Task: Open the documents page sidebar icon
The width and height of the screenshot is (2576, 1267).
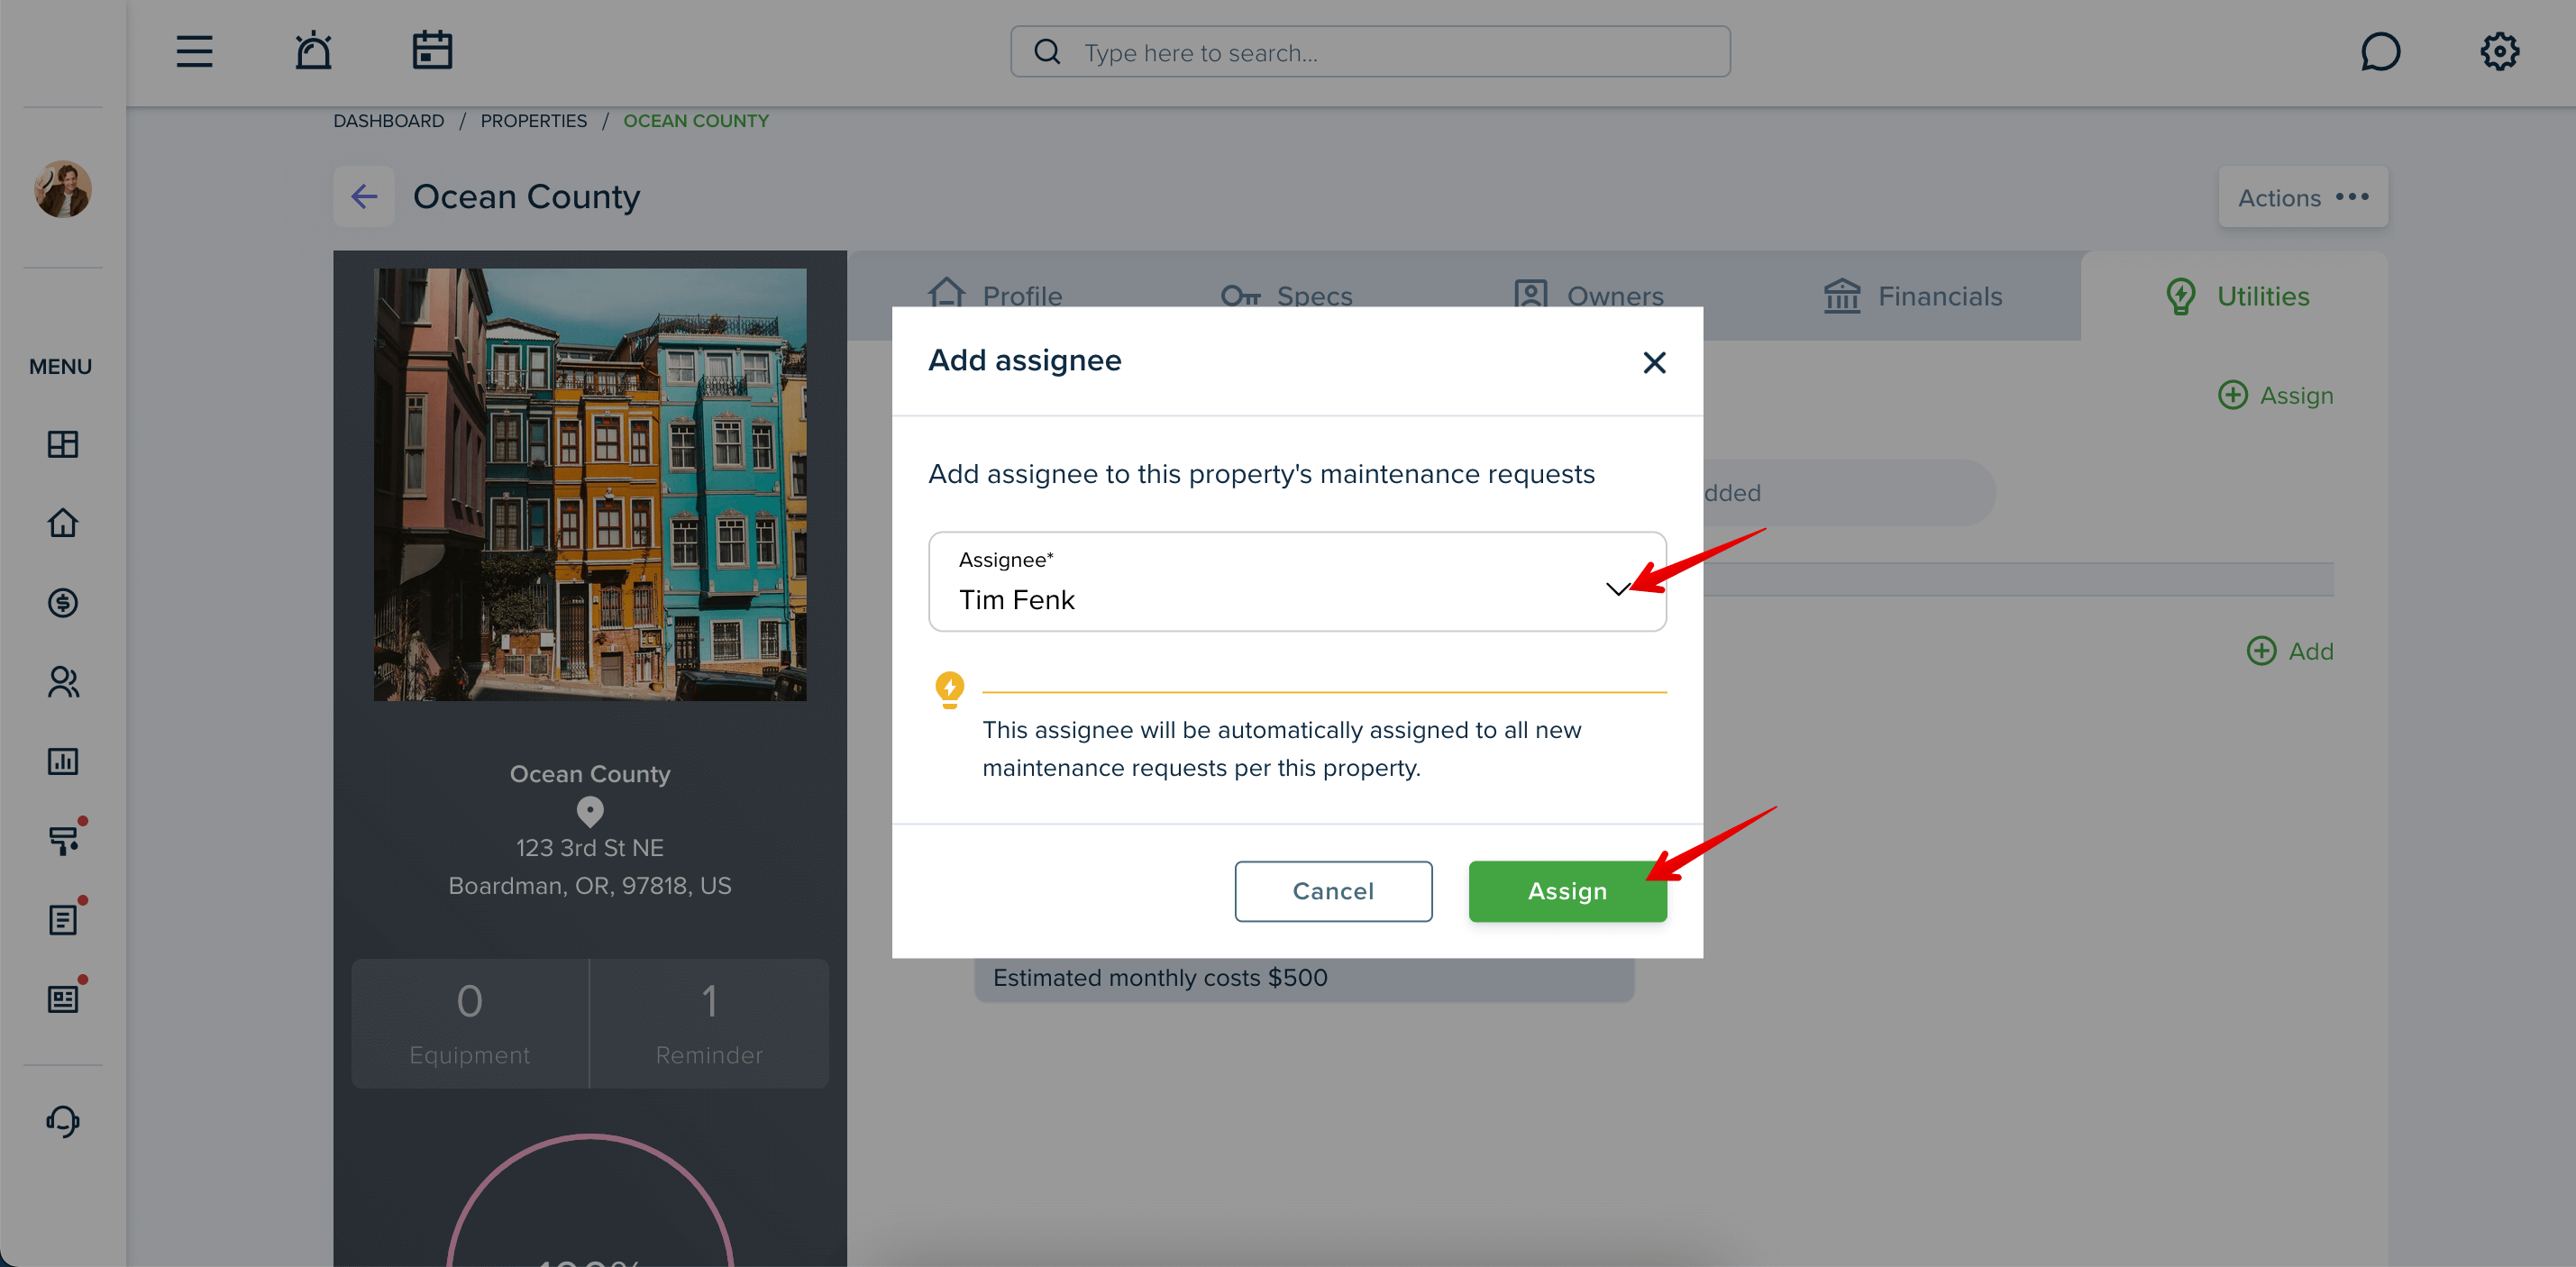Action: pos(63,920)
